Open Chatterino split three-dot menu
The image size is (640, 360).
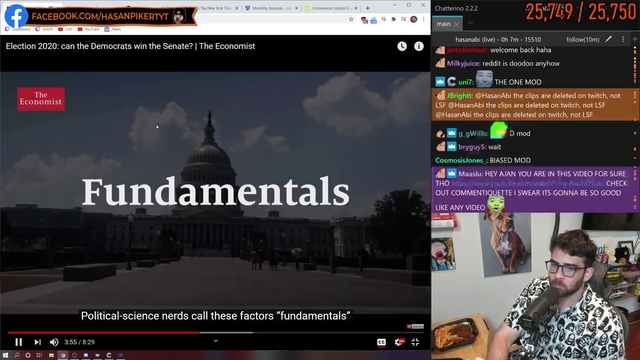coord(623,39)
